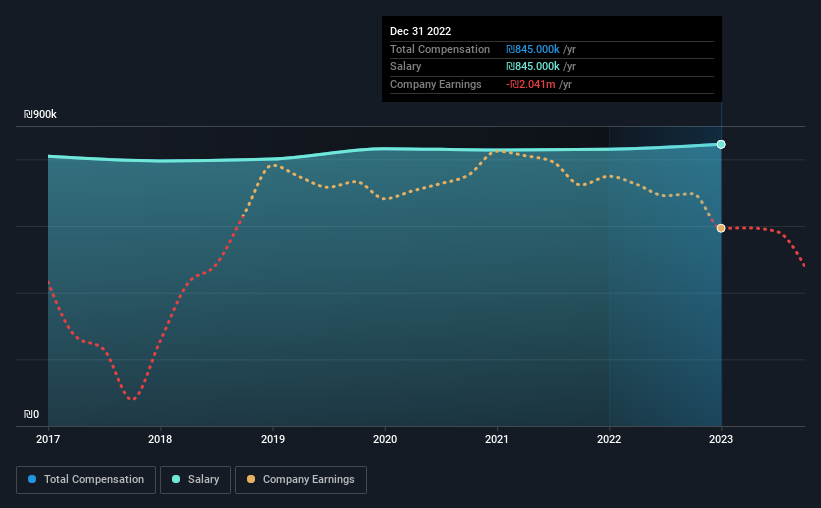Click the 2017 x-axis label
Screen dimensions: 821x508
[48, 439]
